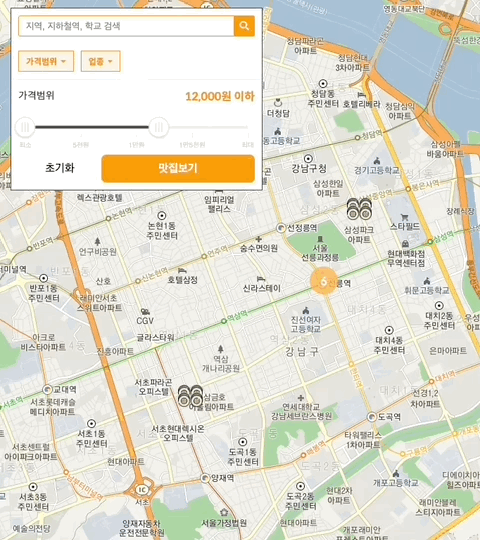Click the 강남구청 office marker icon
Screen dimensions: 480x540
click(x=308, y=159)
